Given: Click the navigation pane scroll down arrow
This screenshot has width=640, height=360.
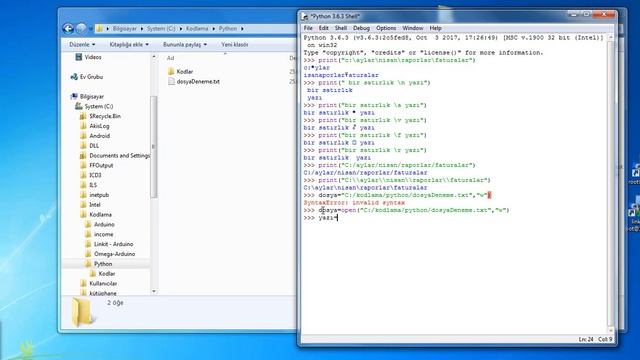Looking at the screenshot, I should click(x=154, y=291).
